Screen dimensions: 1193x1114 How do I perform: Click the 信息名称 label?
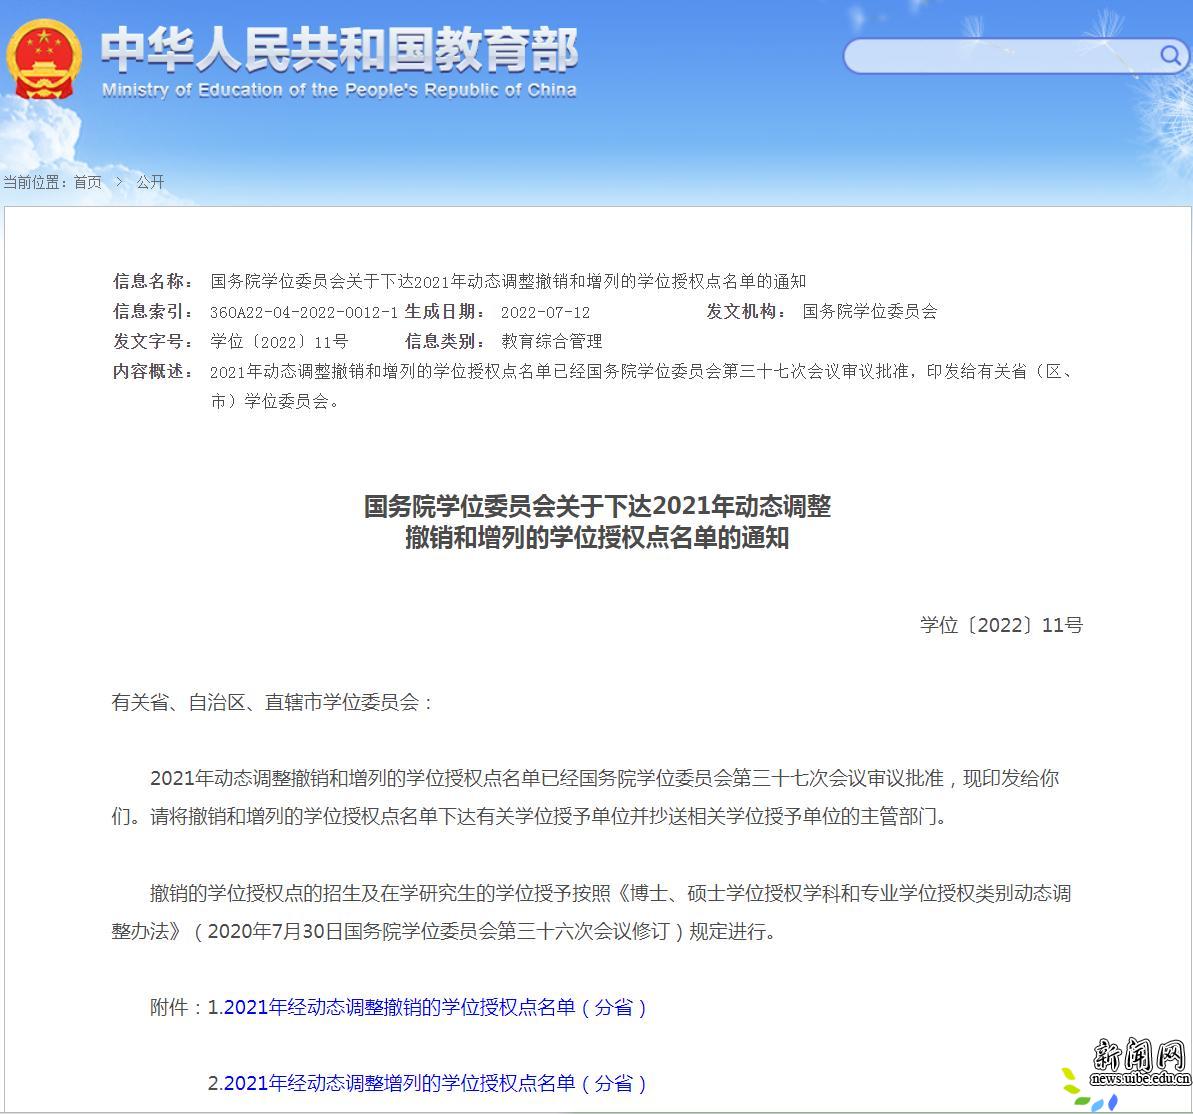151,282
